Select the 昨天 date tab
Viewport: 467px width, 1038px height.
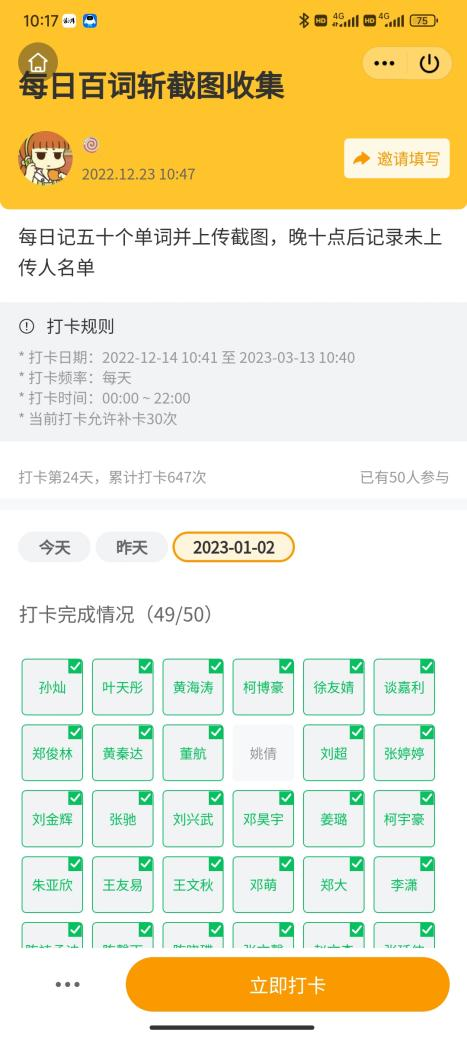point(132,547)
